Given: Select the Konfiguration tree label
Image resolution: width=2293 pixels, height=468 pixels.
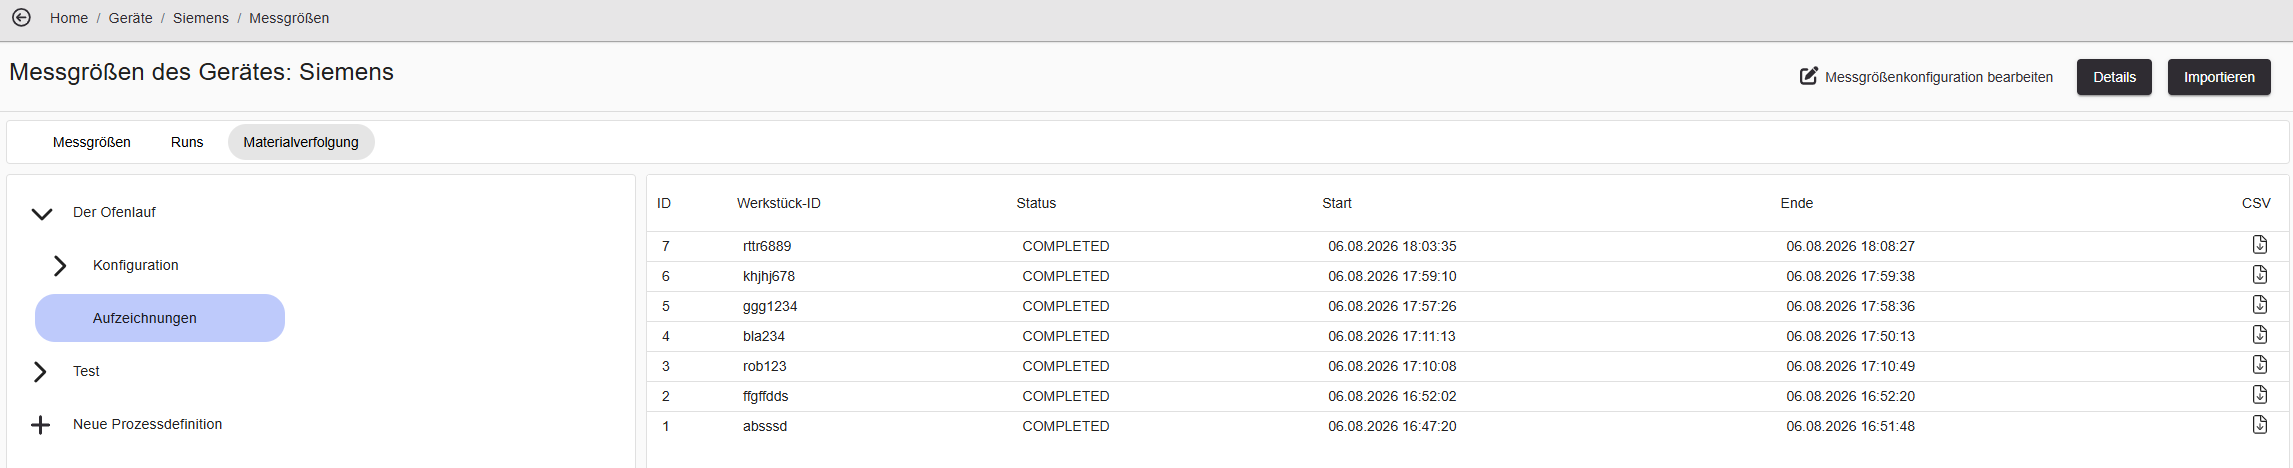Looking at the screenshot, I should point(136,265).
